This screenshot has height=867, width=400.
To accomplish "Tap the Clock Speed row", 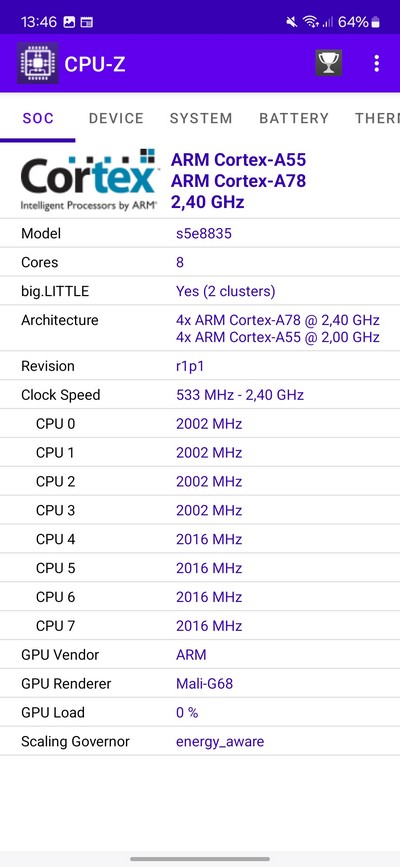I will (200, 395).
